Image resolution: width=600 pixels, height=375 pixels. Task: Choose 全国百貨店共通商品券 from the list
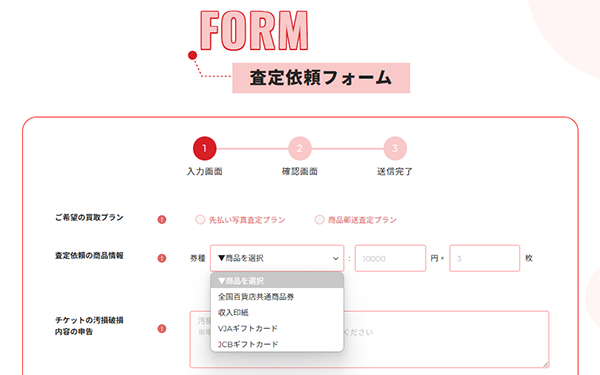pos(277,297)
